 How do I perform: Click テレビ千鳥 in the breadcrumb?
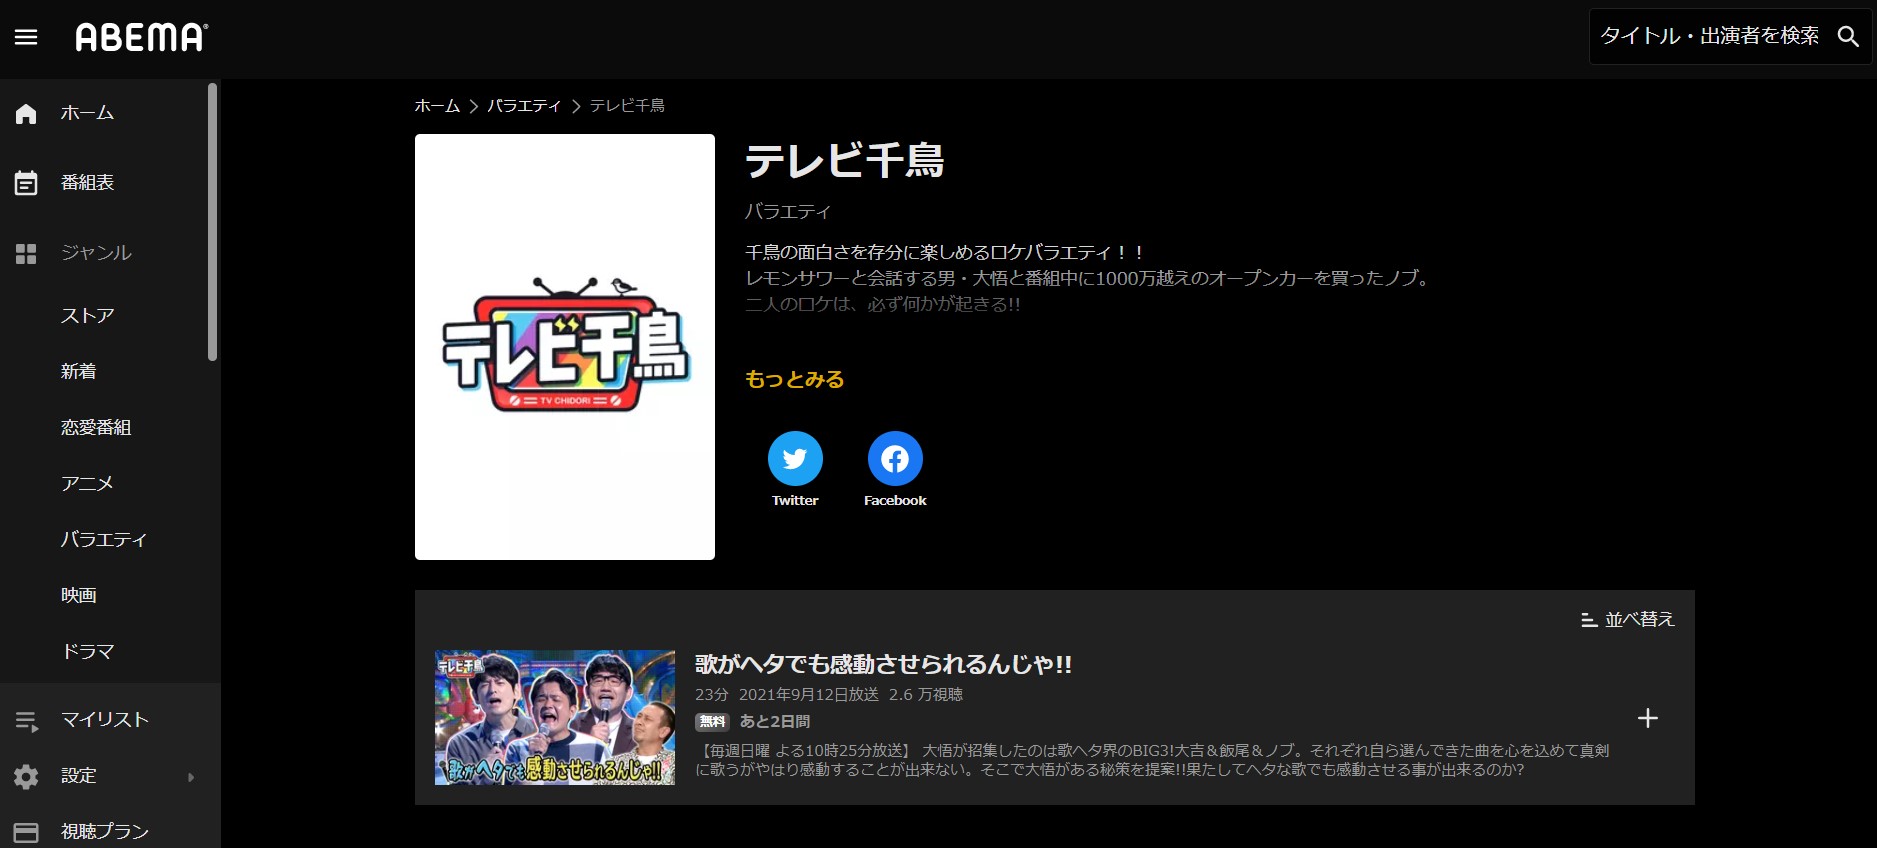pos(627,106)
